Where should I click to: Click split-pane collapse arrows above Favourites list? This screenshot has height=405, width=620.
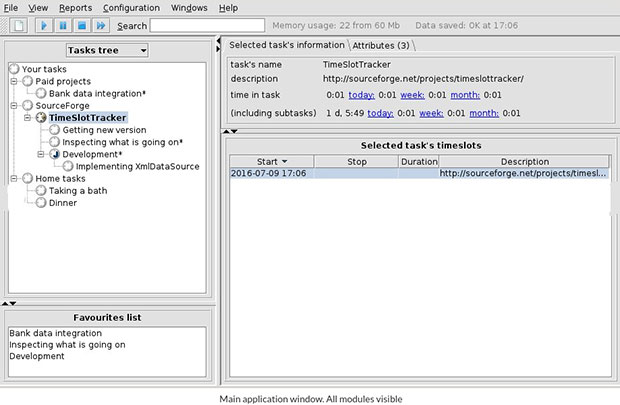pos(9,303)
